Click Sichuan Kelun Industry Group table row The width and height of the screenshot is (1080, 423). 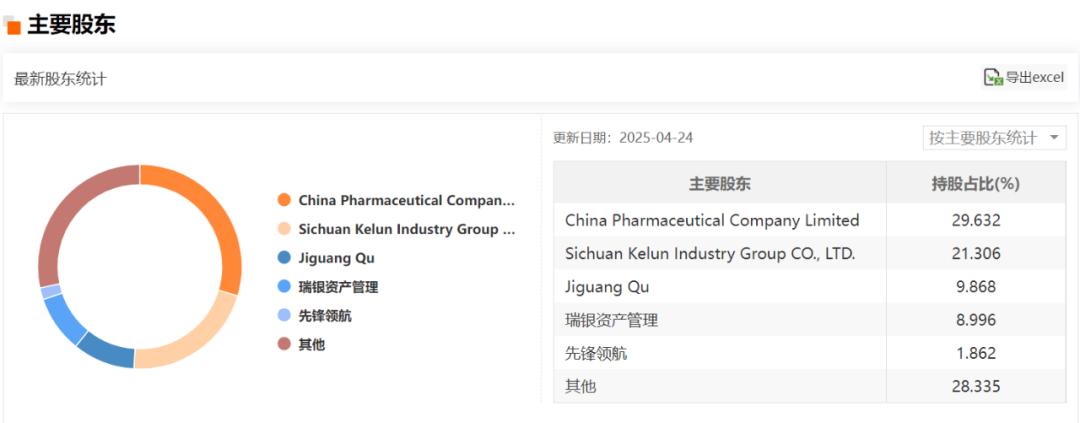pyautogui.click(x=809, y=254)
